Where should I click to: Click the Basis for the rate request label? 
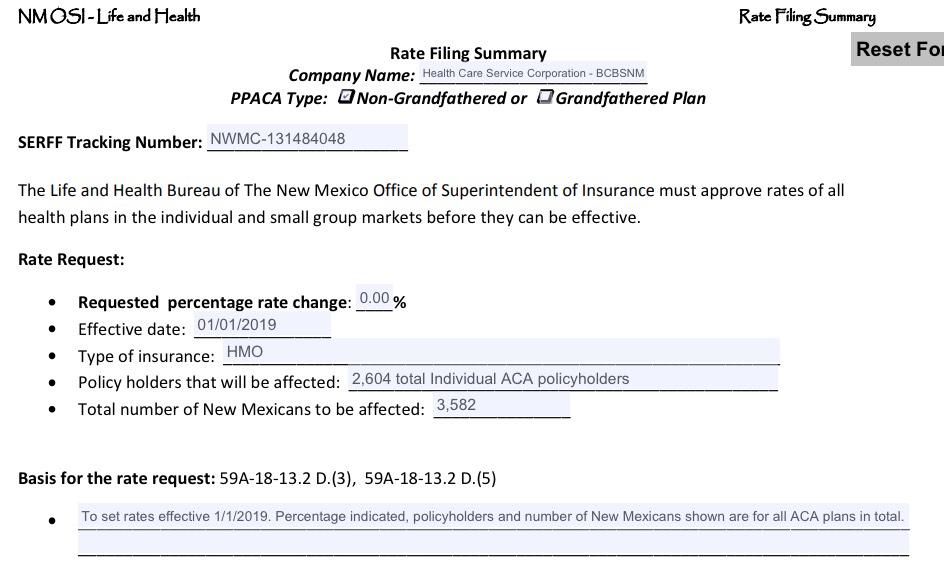[116, 478]
